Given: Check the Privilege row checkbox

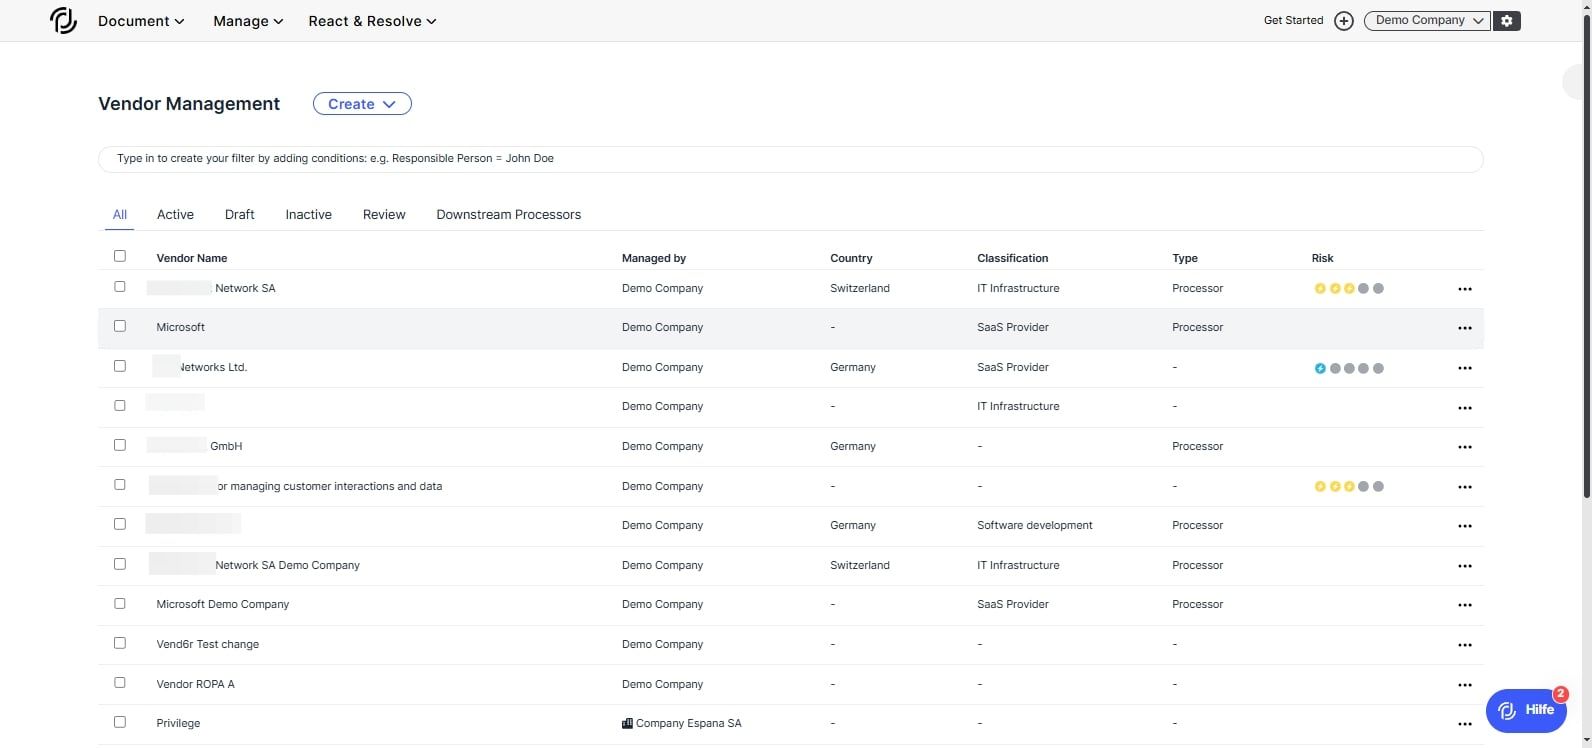Looking at the screenshot, I should [x=120, y=722].
